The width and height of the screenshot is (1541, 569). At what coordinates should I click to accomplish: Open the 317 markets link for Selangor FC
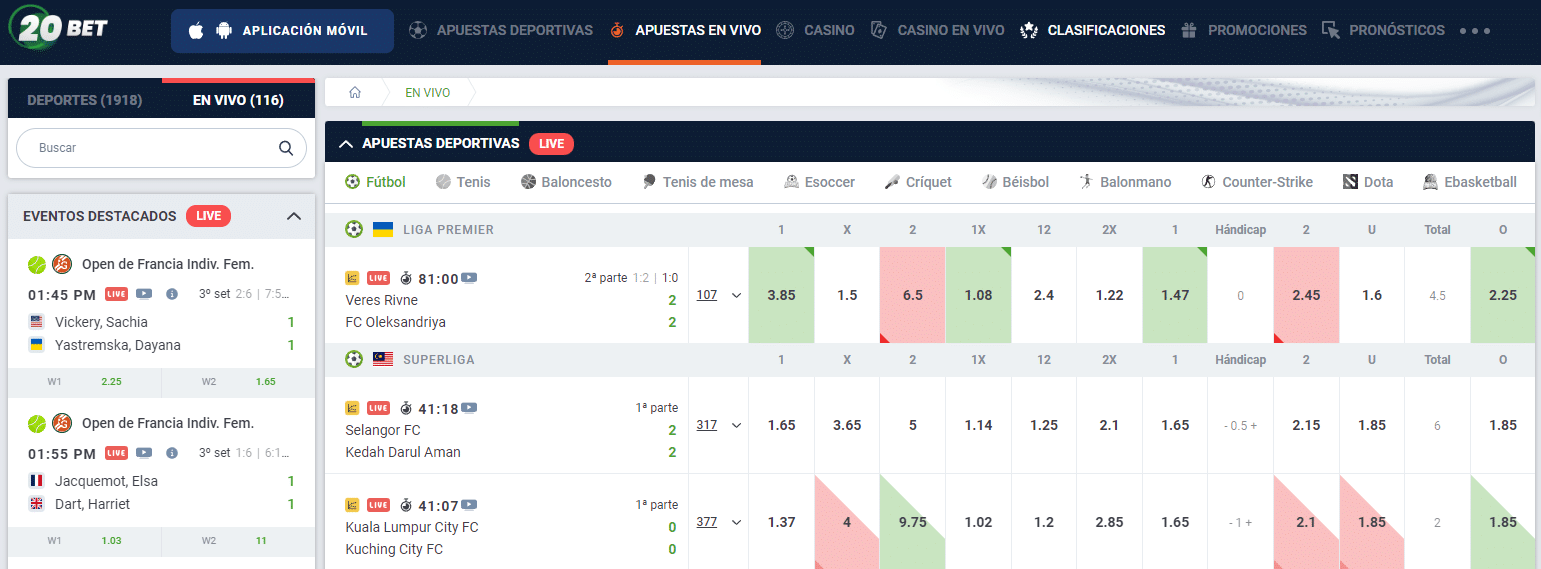[707, 425]
